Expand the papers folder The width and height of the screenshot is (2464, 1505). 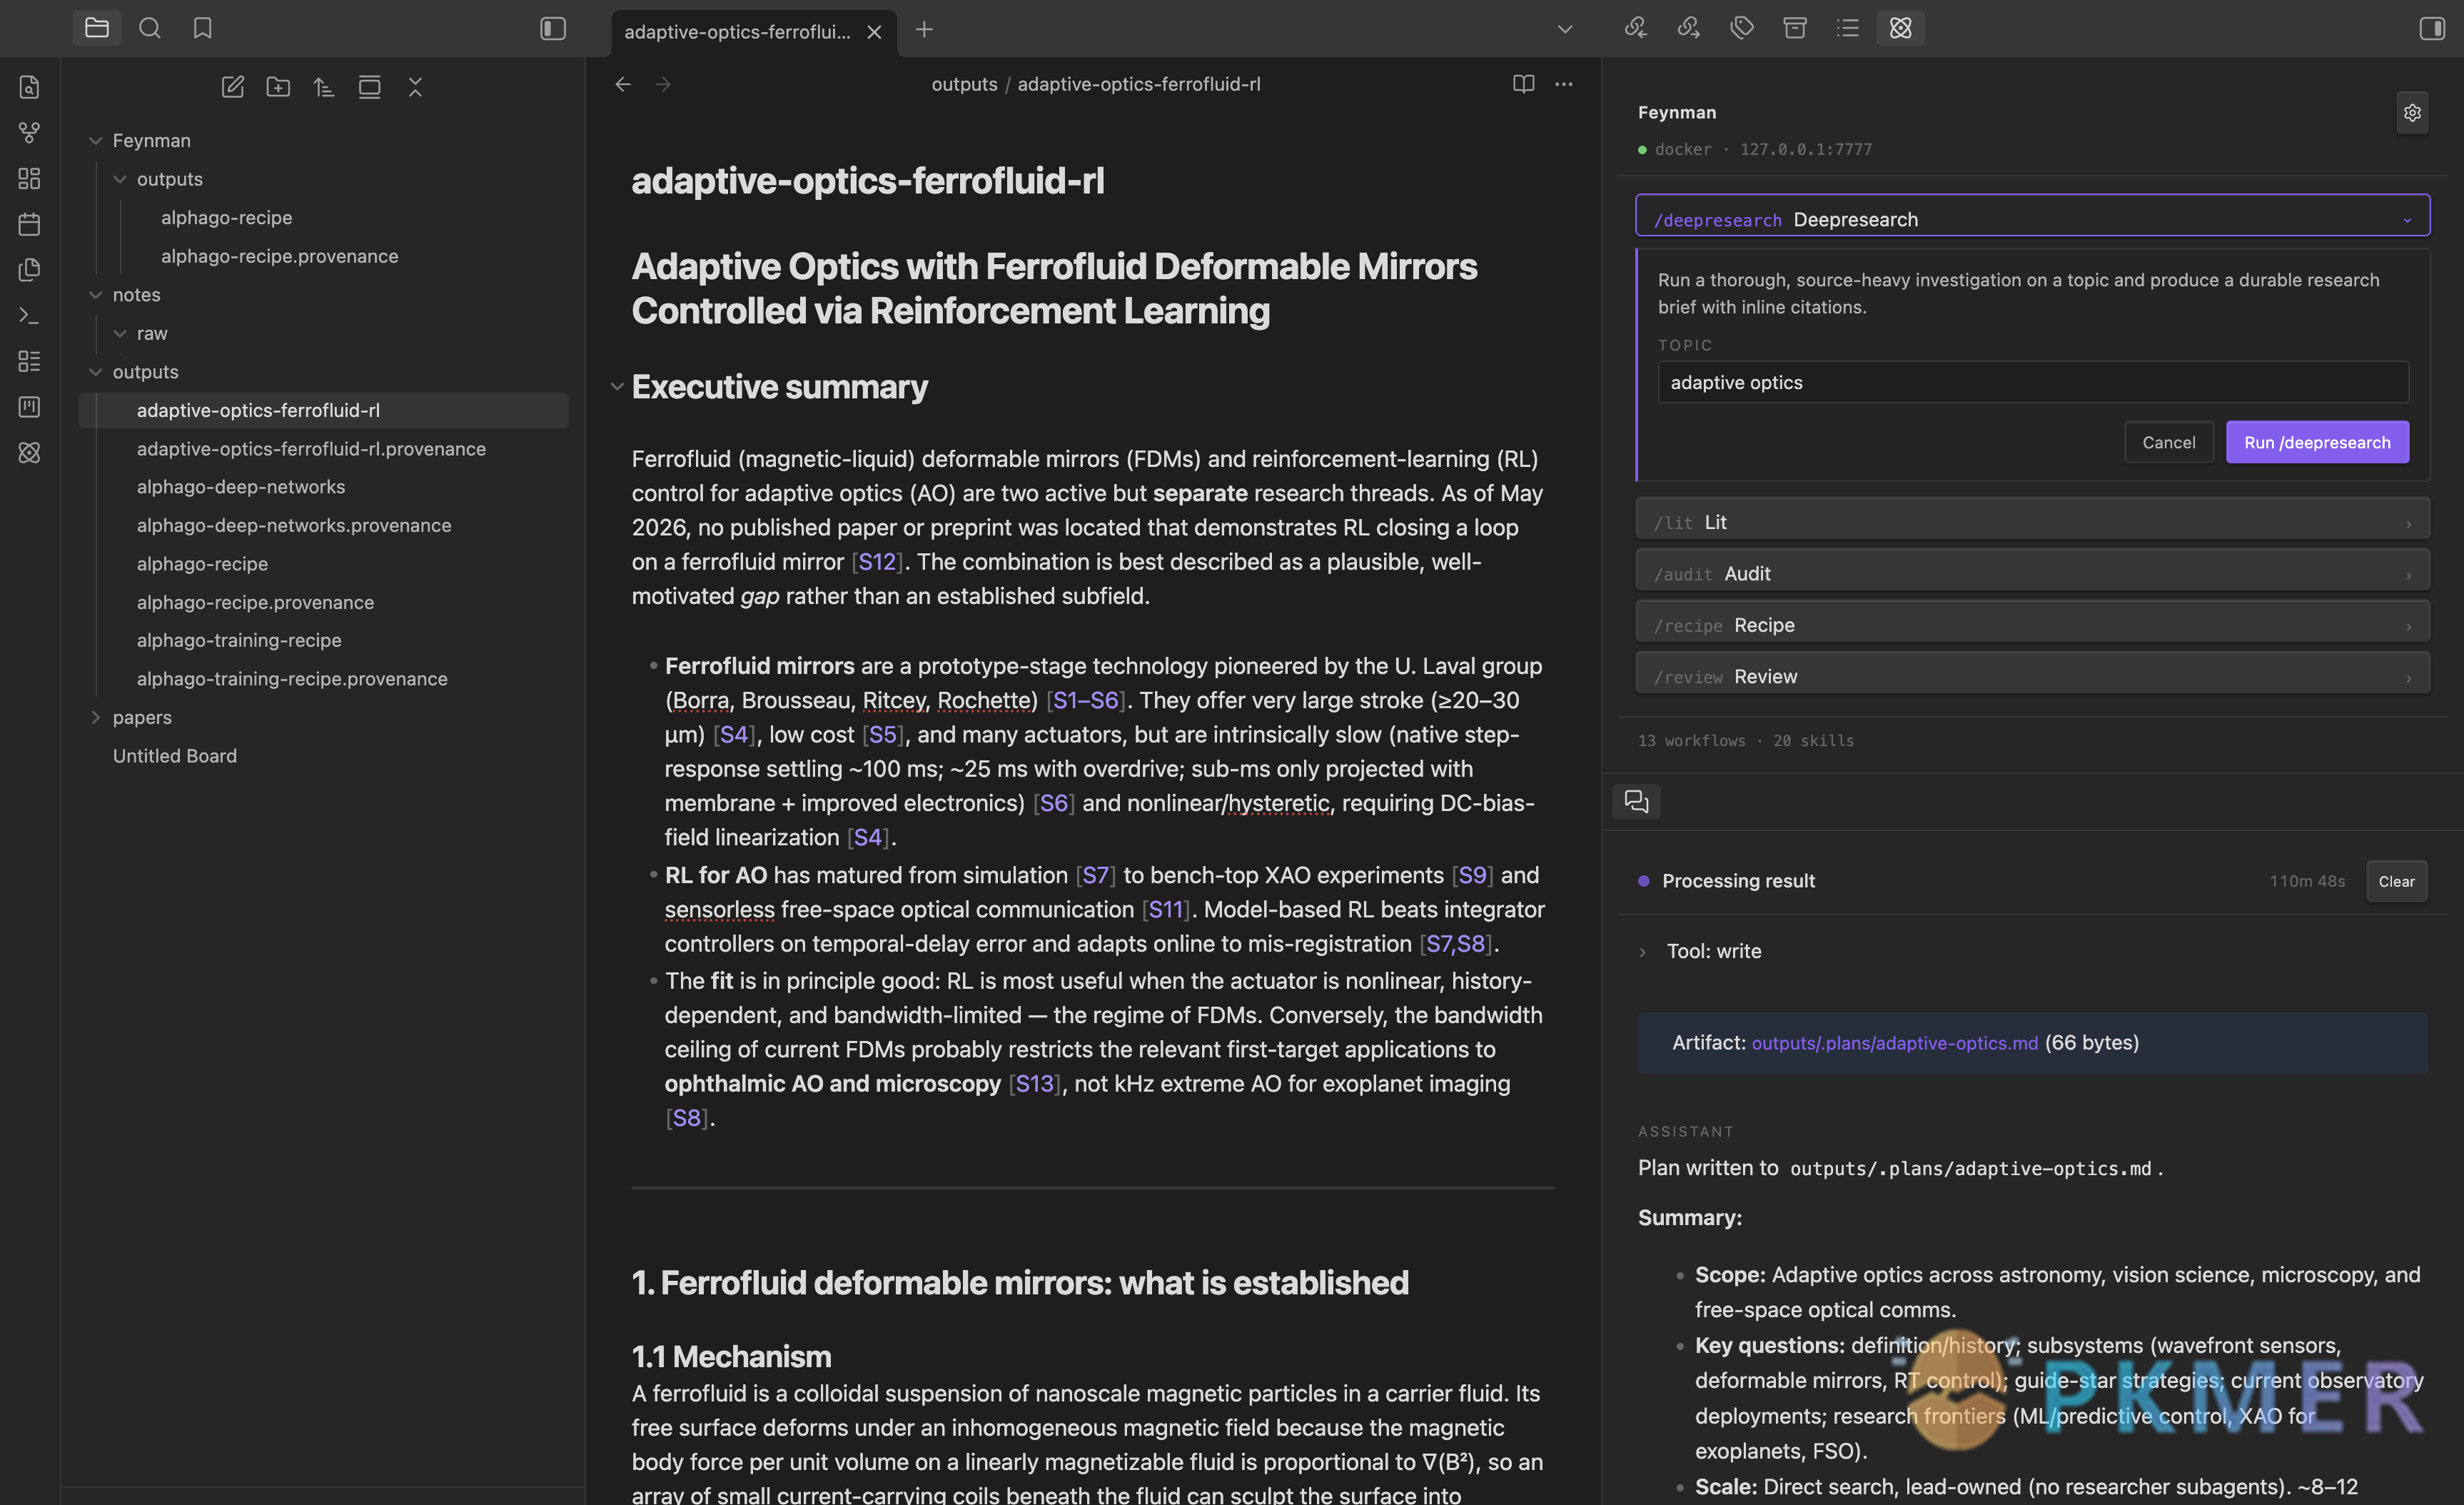(x=96, y=717)
